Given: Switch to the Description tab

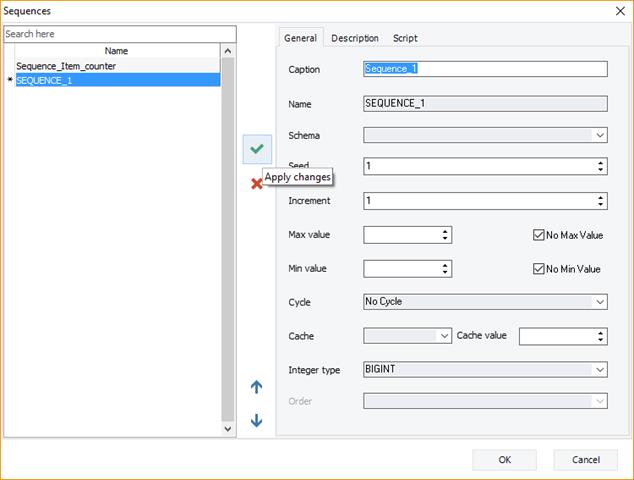Looking at the screenshot, I should [355, 38].
